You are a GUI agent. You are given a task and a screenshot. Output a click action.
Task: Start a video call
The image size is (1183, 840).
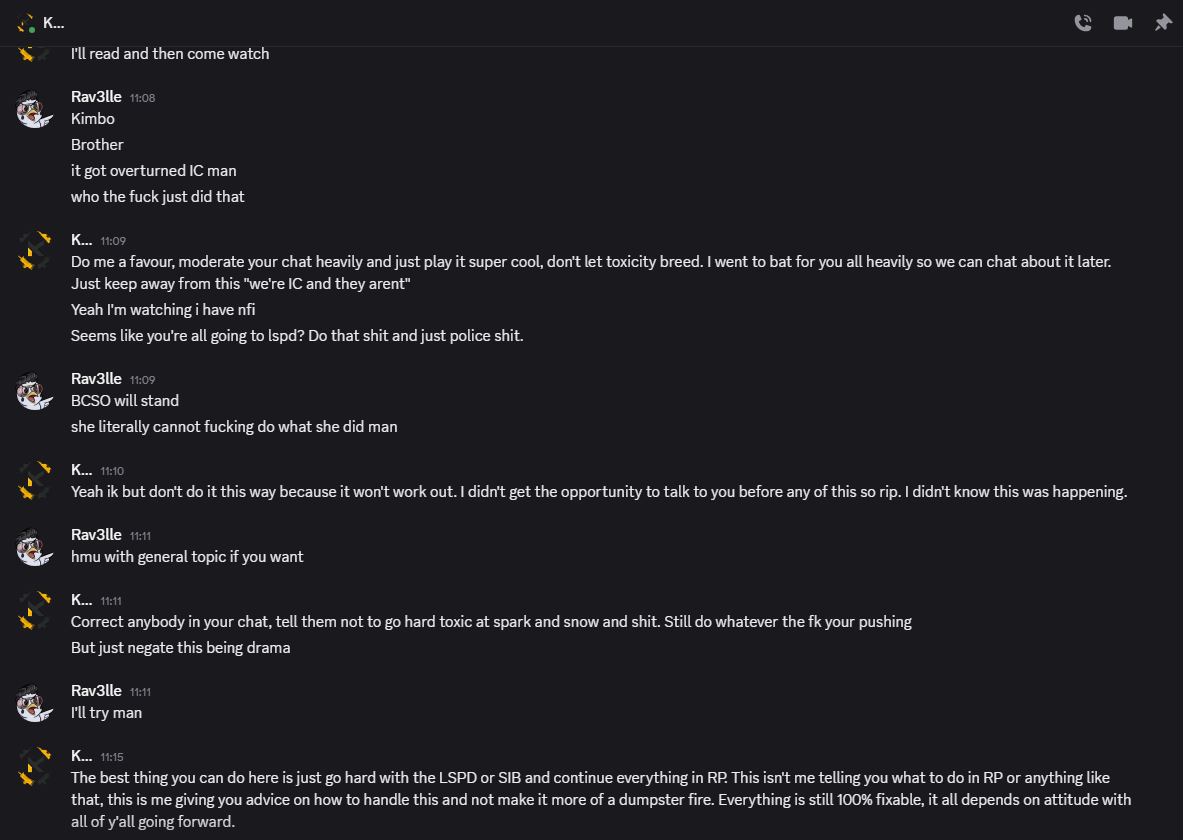point(1123,23)
